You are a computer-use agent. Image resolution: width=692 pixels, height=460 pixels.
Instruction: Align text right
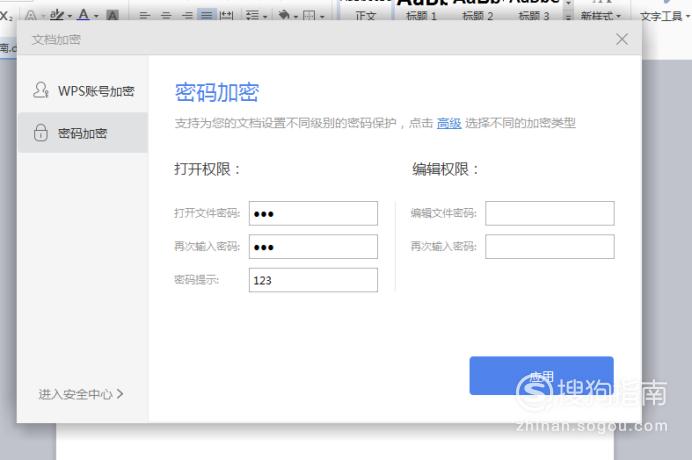(x=188, y=16)
